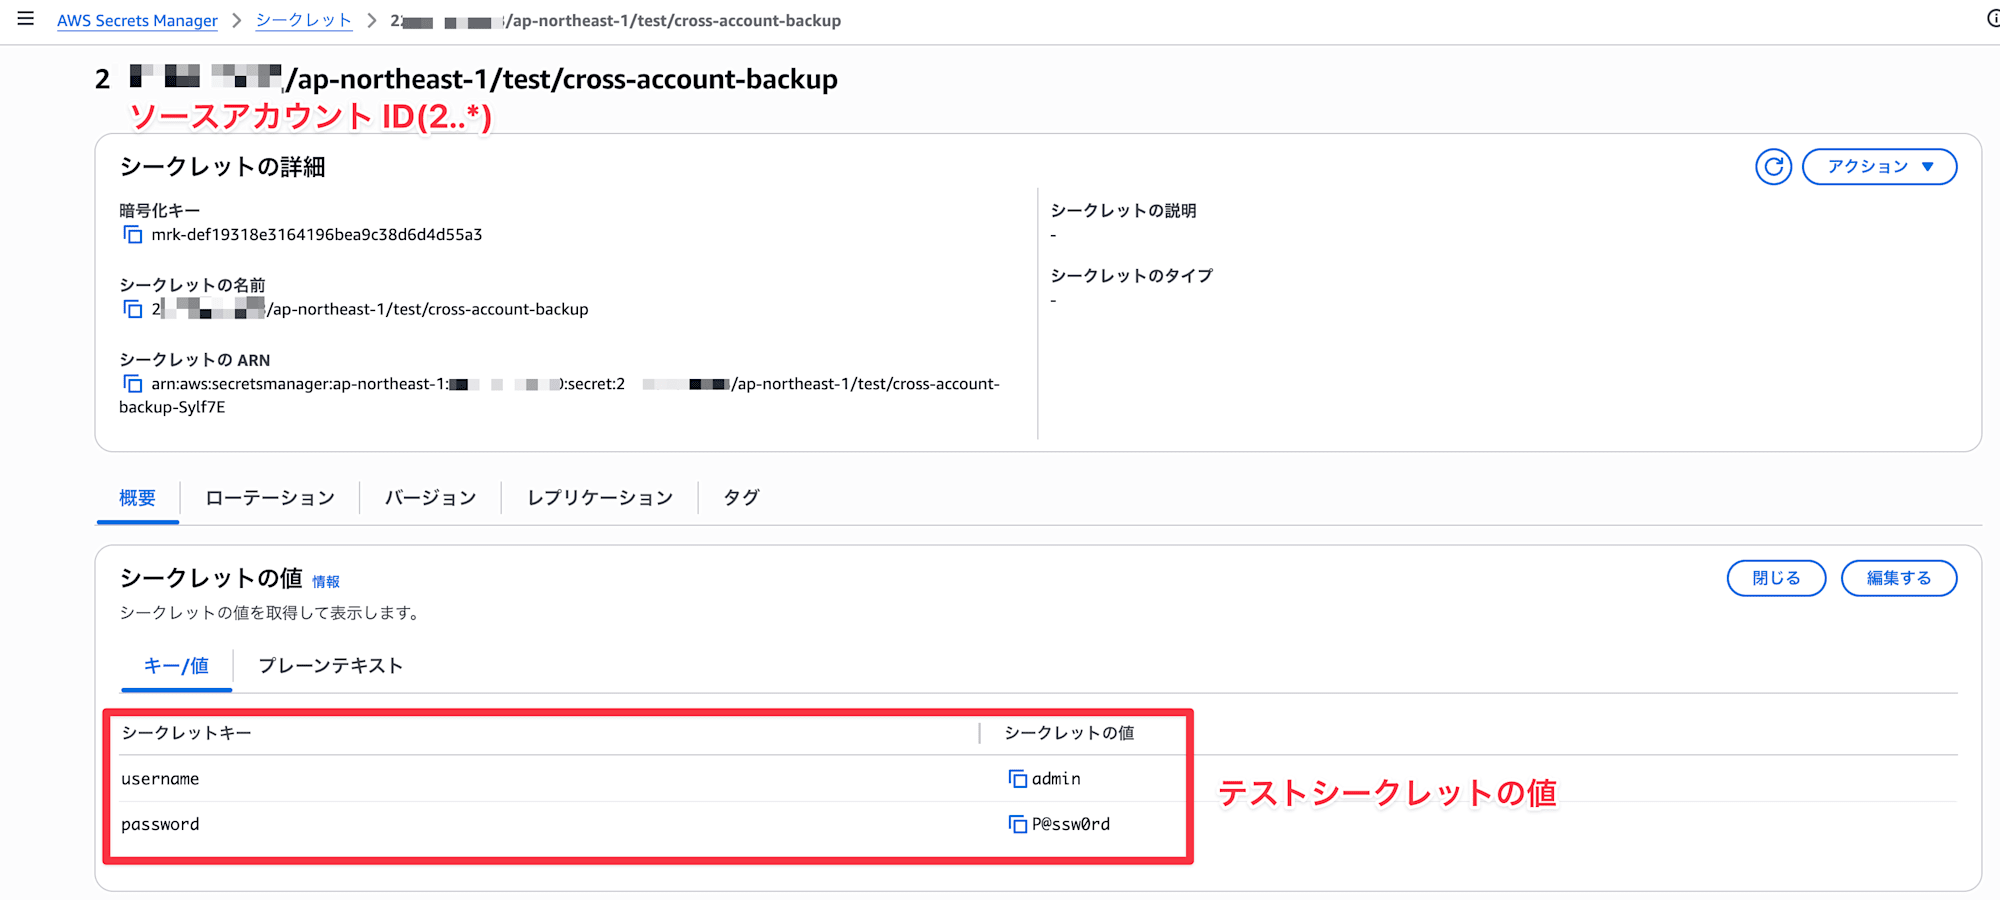Click the info icon at top right

tap(1993, 19)
